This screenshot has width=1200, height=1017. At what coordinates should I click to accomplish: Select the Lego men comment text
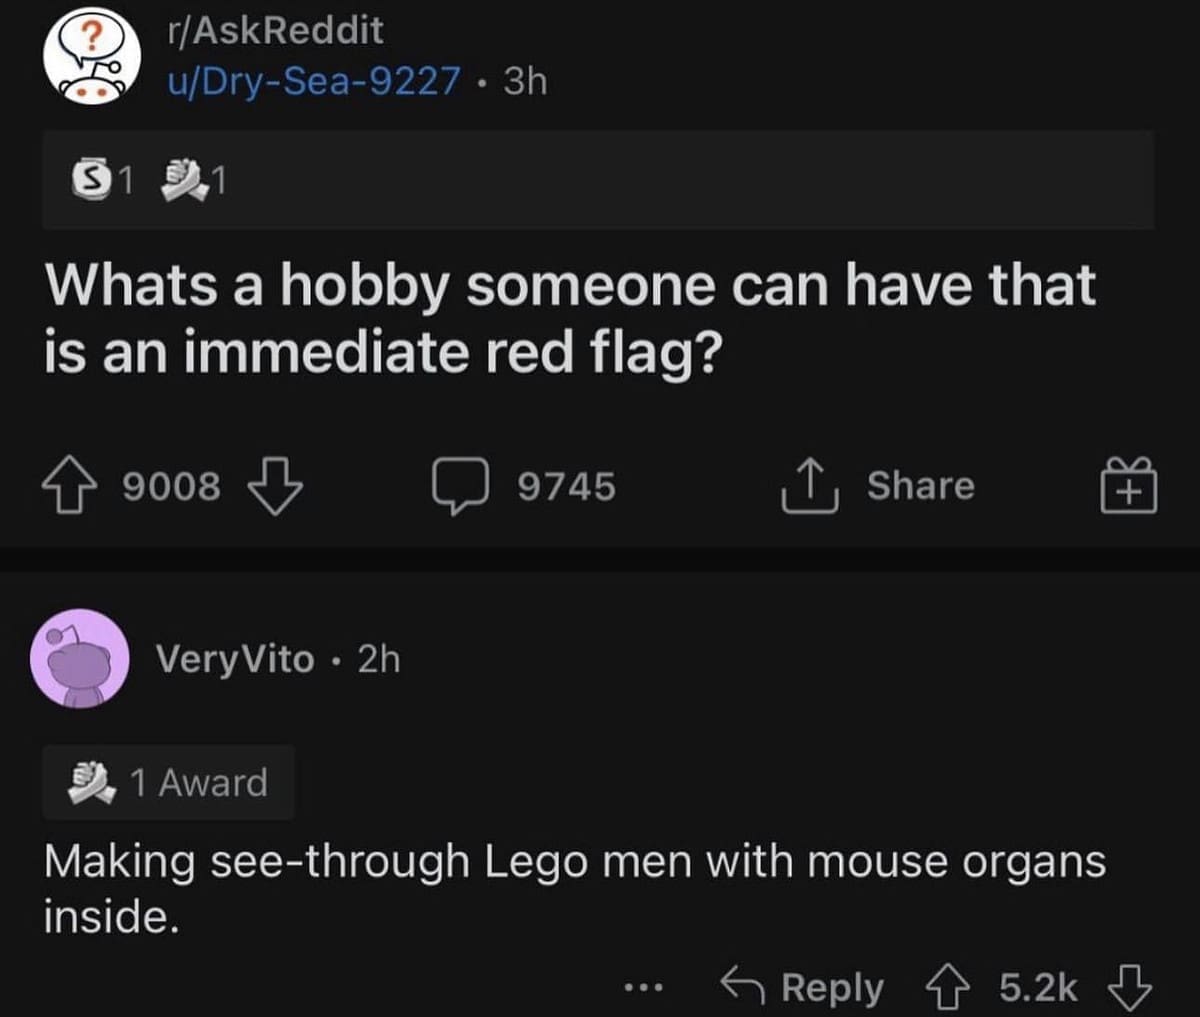574,888
